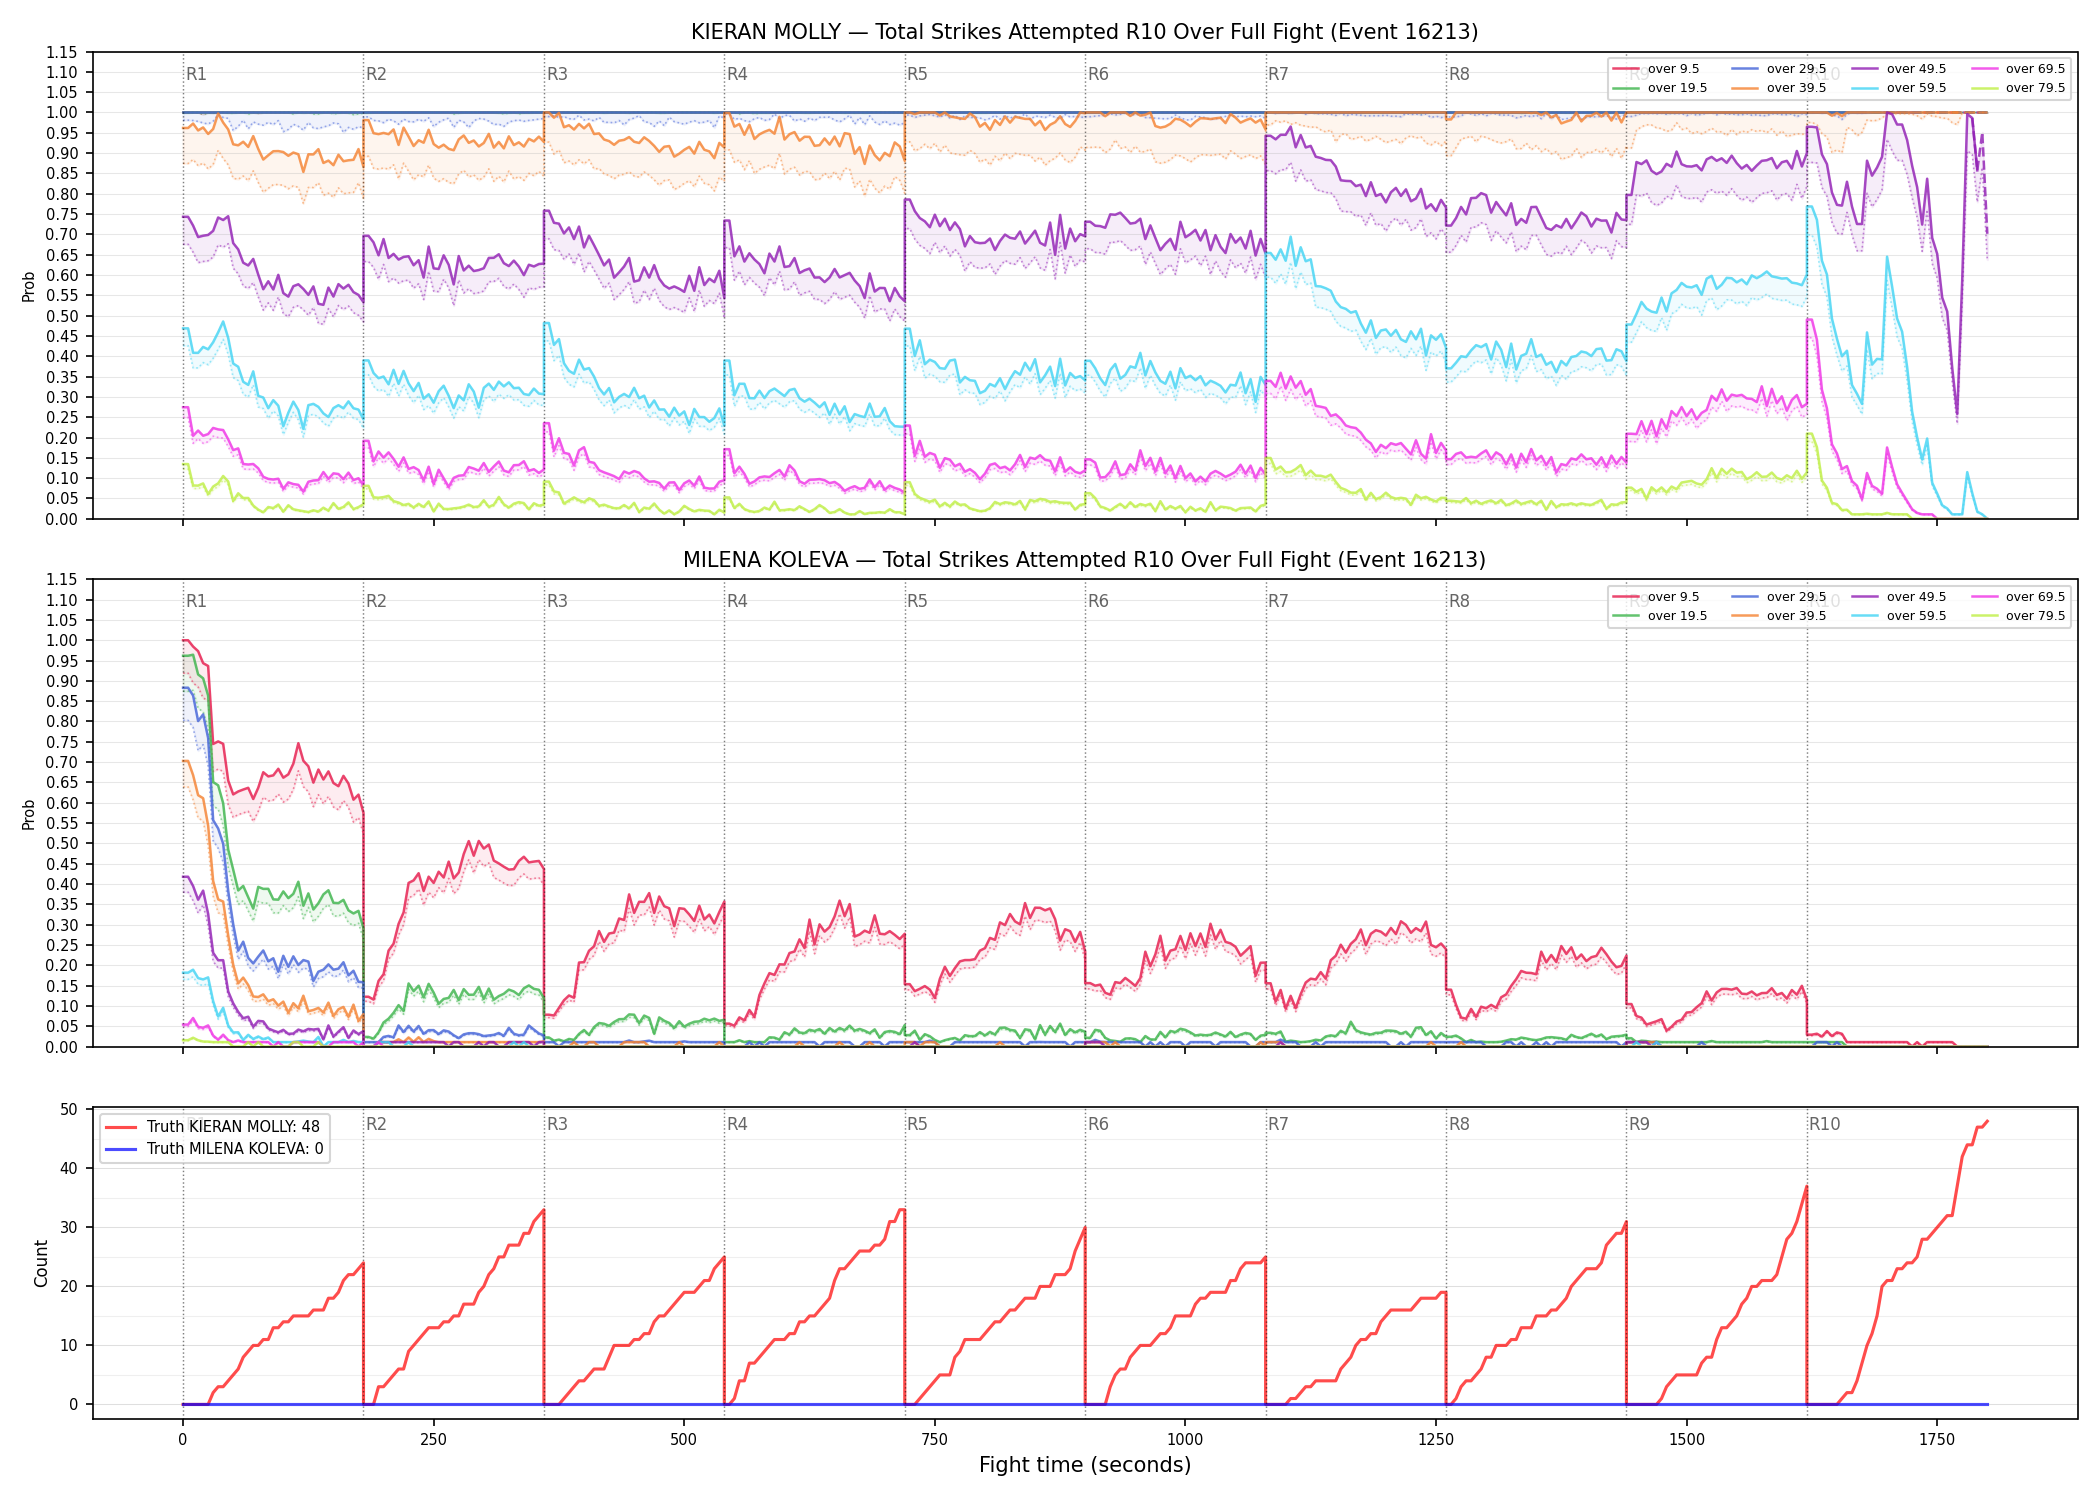Image resolution: width=2100 pixels, height=1500 pixels.
Task: Select 'over 69.5' legend entry in KIERAN MOLLY chart
Action: 2018,69
